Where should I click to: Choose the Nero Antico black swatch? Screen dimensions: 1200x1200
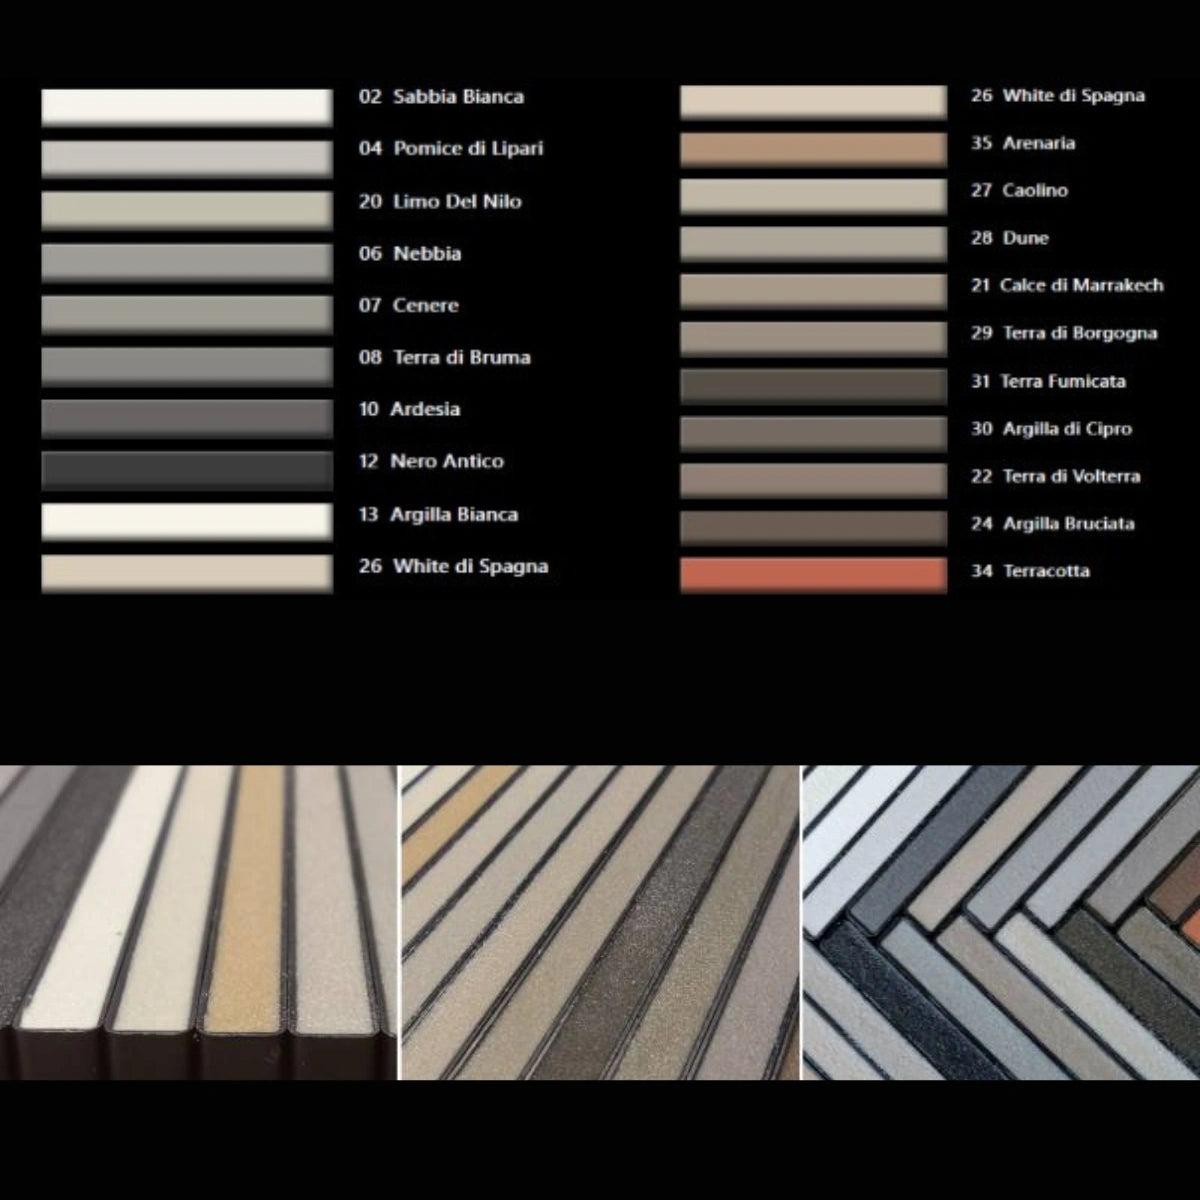pos(187,470)
